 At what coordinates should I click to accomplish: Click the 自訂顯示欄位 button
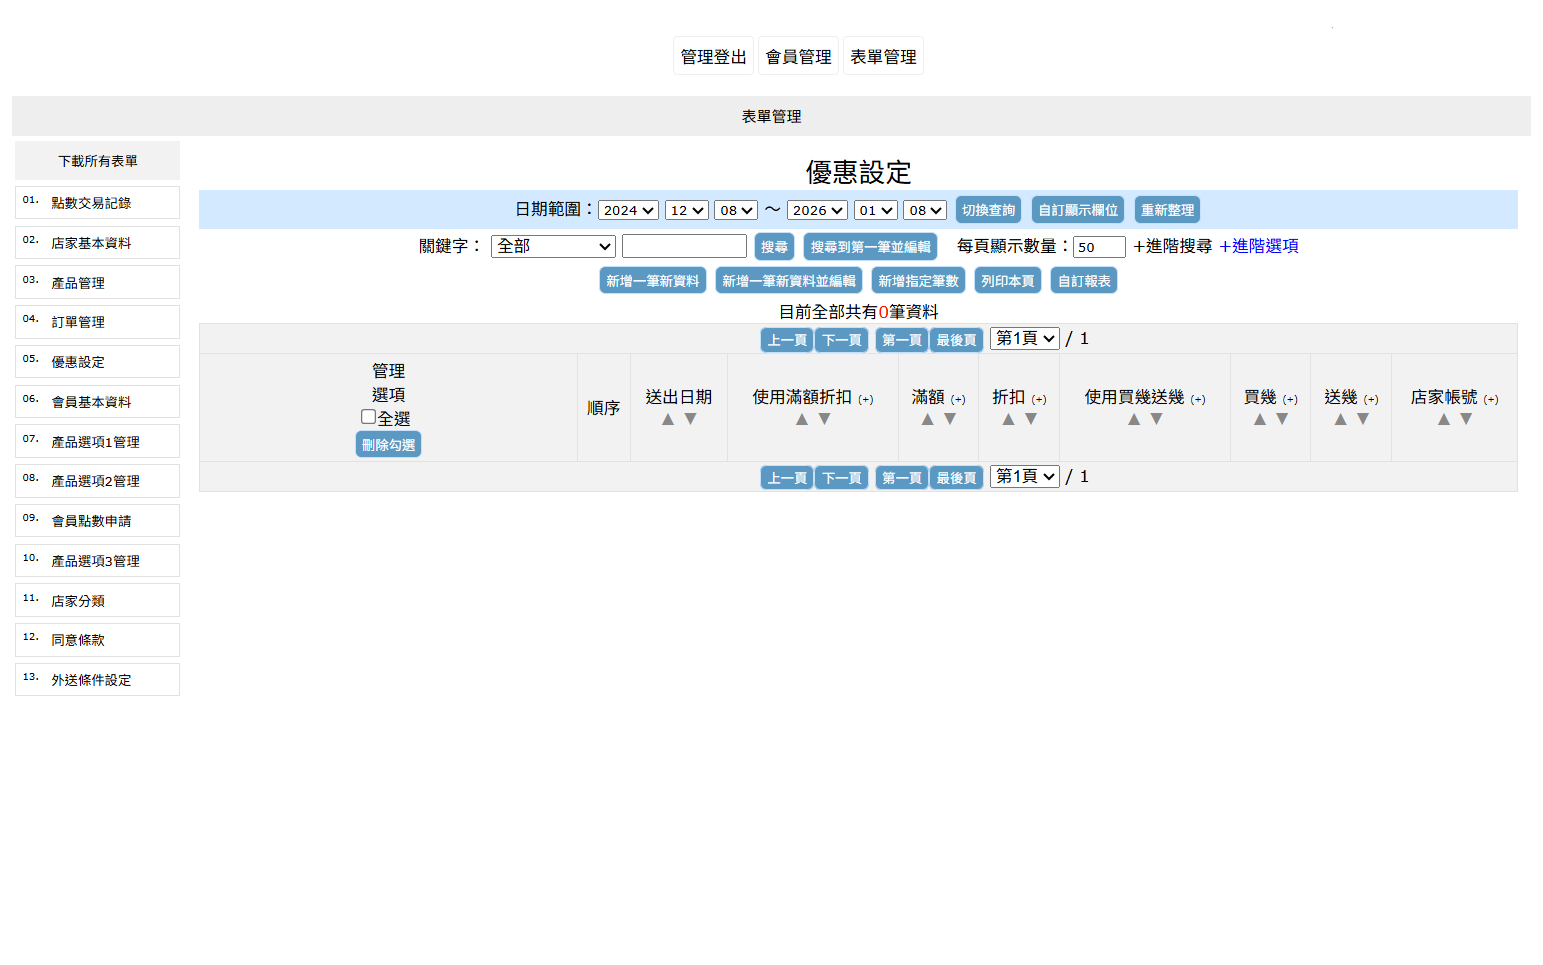coord(1078,210)
